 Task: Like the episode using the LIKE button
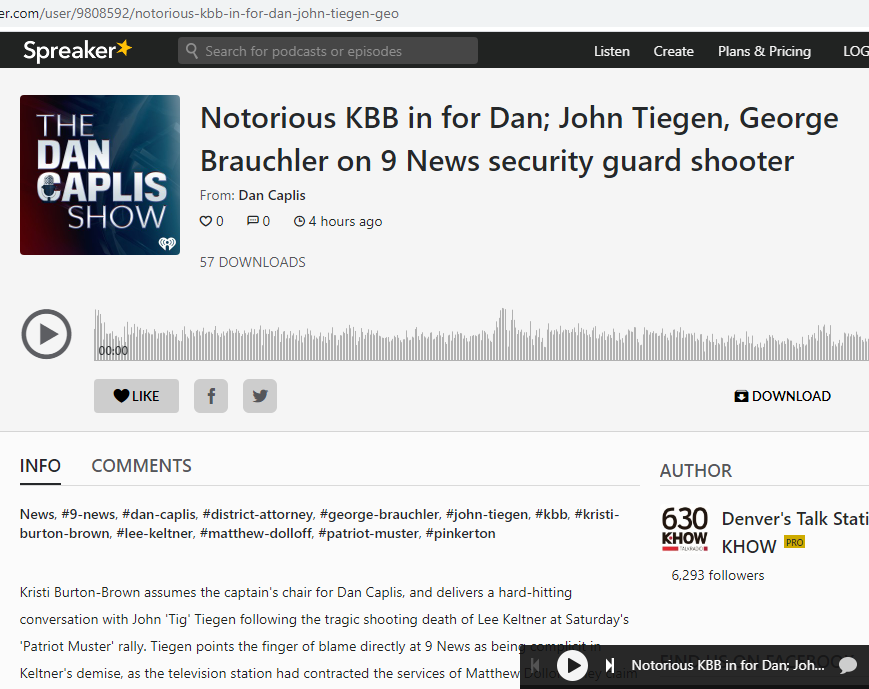136,396
